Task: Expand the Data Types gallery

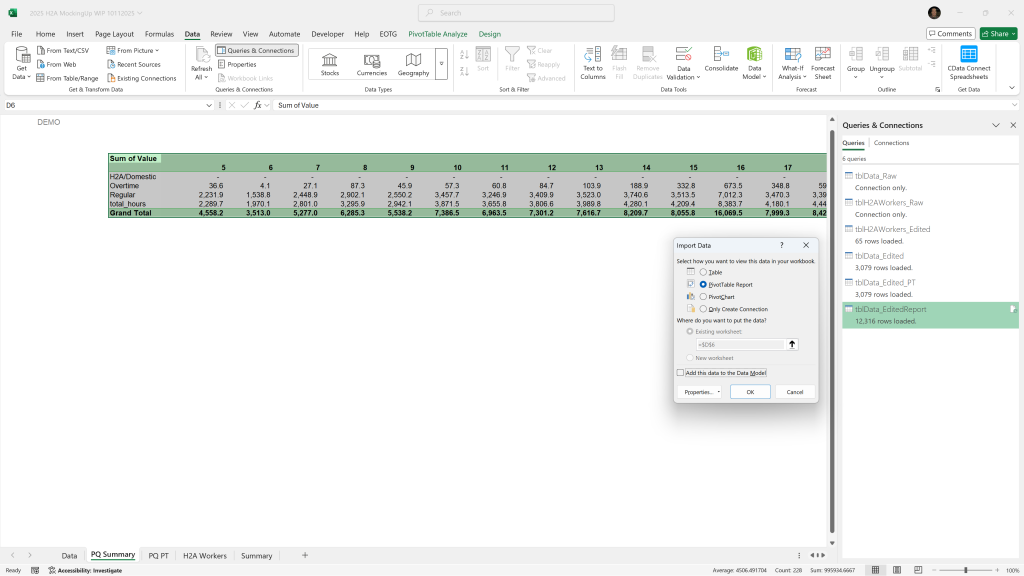Action: tap(441, 64)
